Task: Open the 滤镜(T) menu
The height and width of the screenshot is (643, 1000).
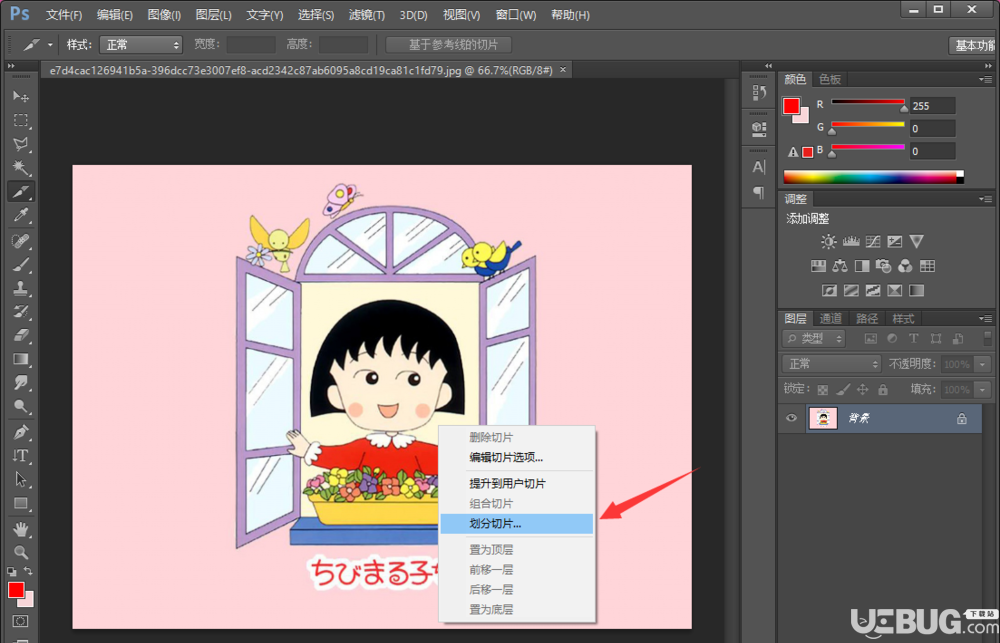Action: [367, 15]
